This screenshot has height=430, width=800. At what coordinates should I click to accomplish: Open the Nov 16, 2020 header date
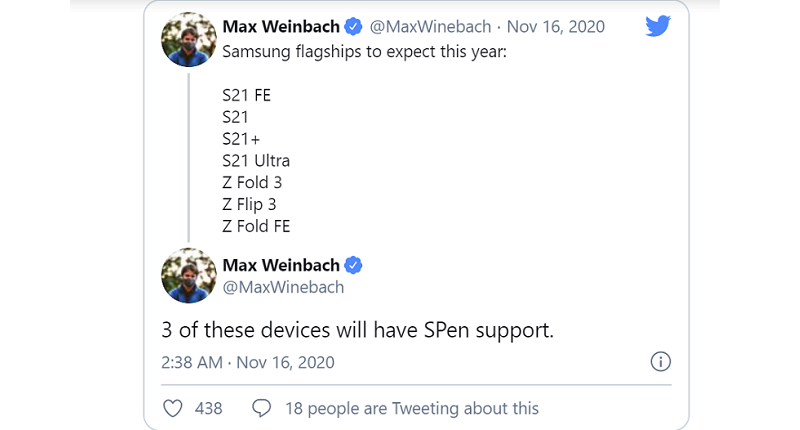click(x=556, y=27)
